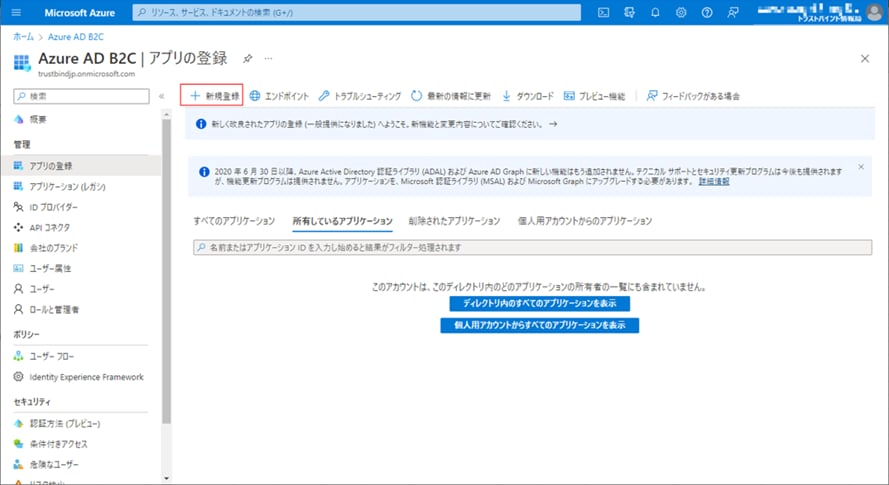
Task: Open プレビュー機能 in the toolbar
Action: coord(594,96)
